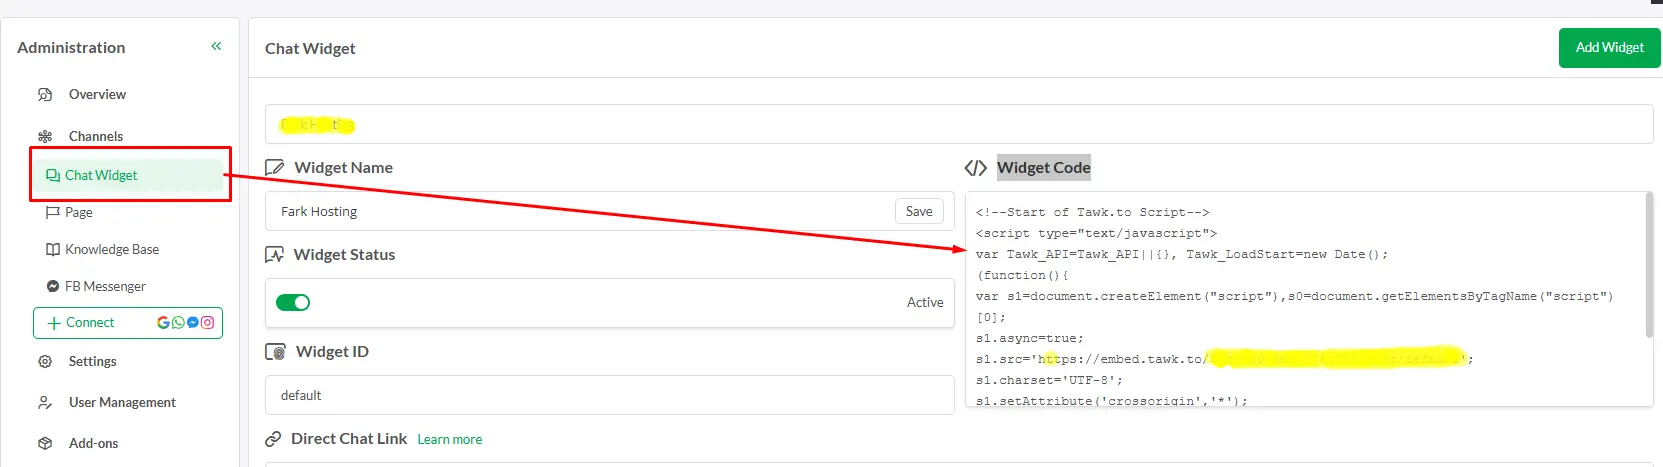1663x467 pixels.
Task: Click the widget code box scrollbar
Action: click(1649, 265)
